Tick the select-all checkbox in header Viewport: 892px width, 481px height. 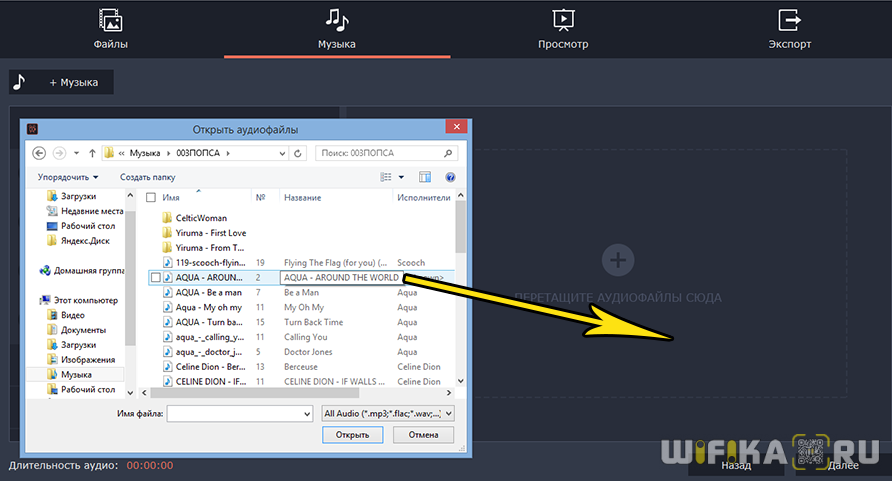tap(151, 198)
